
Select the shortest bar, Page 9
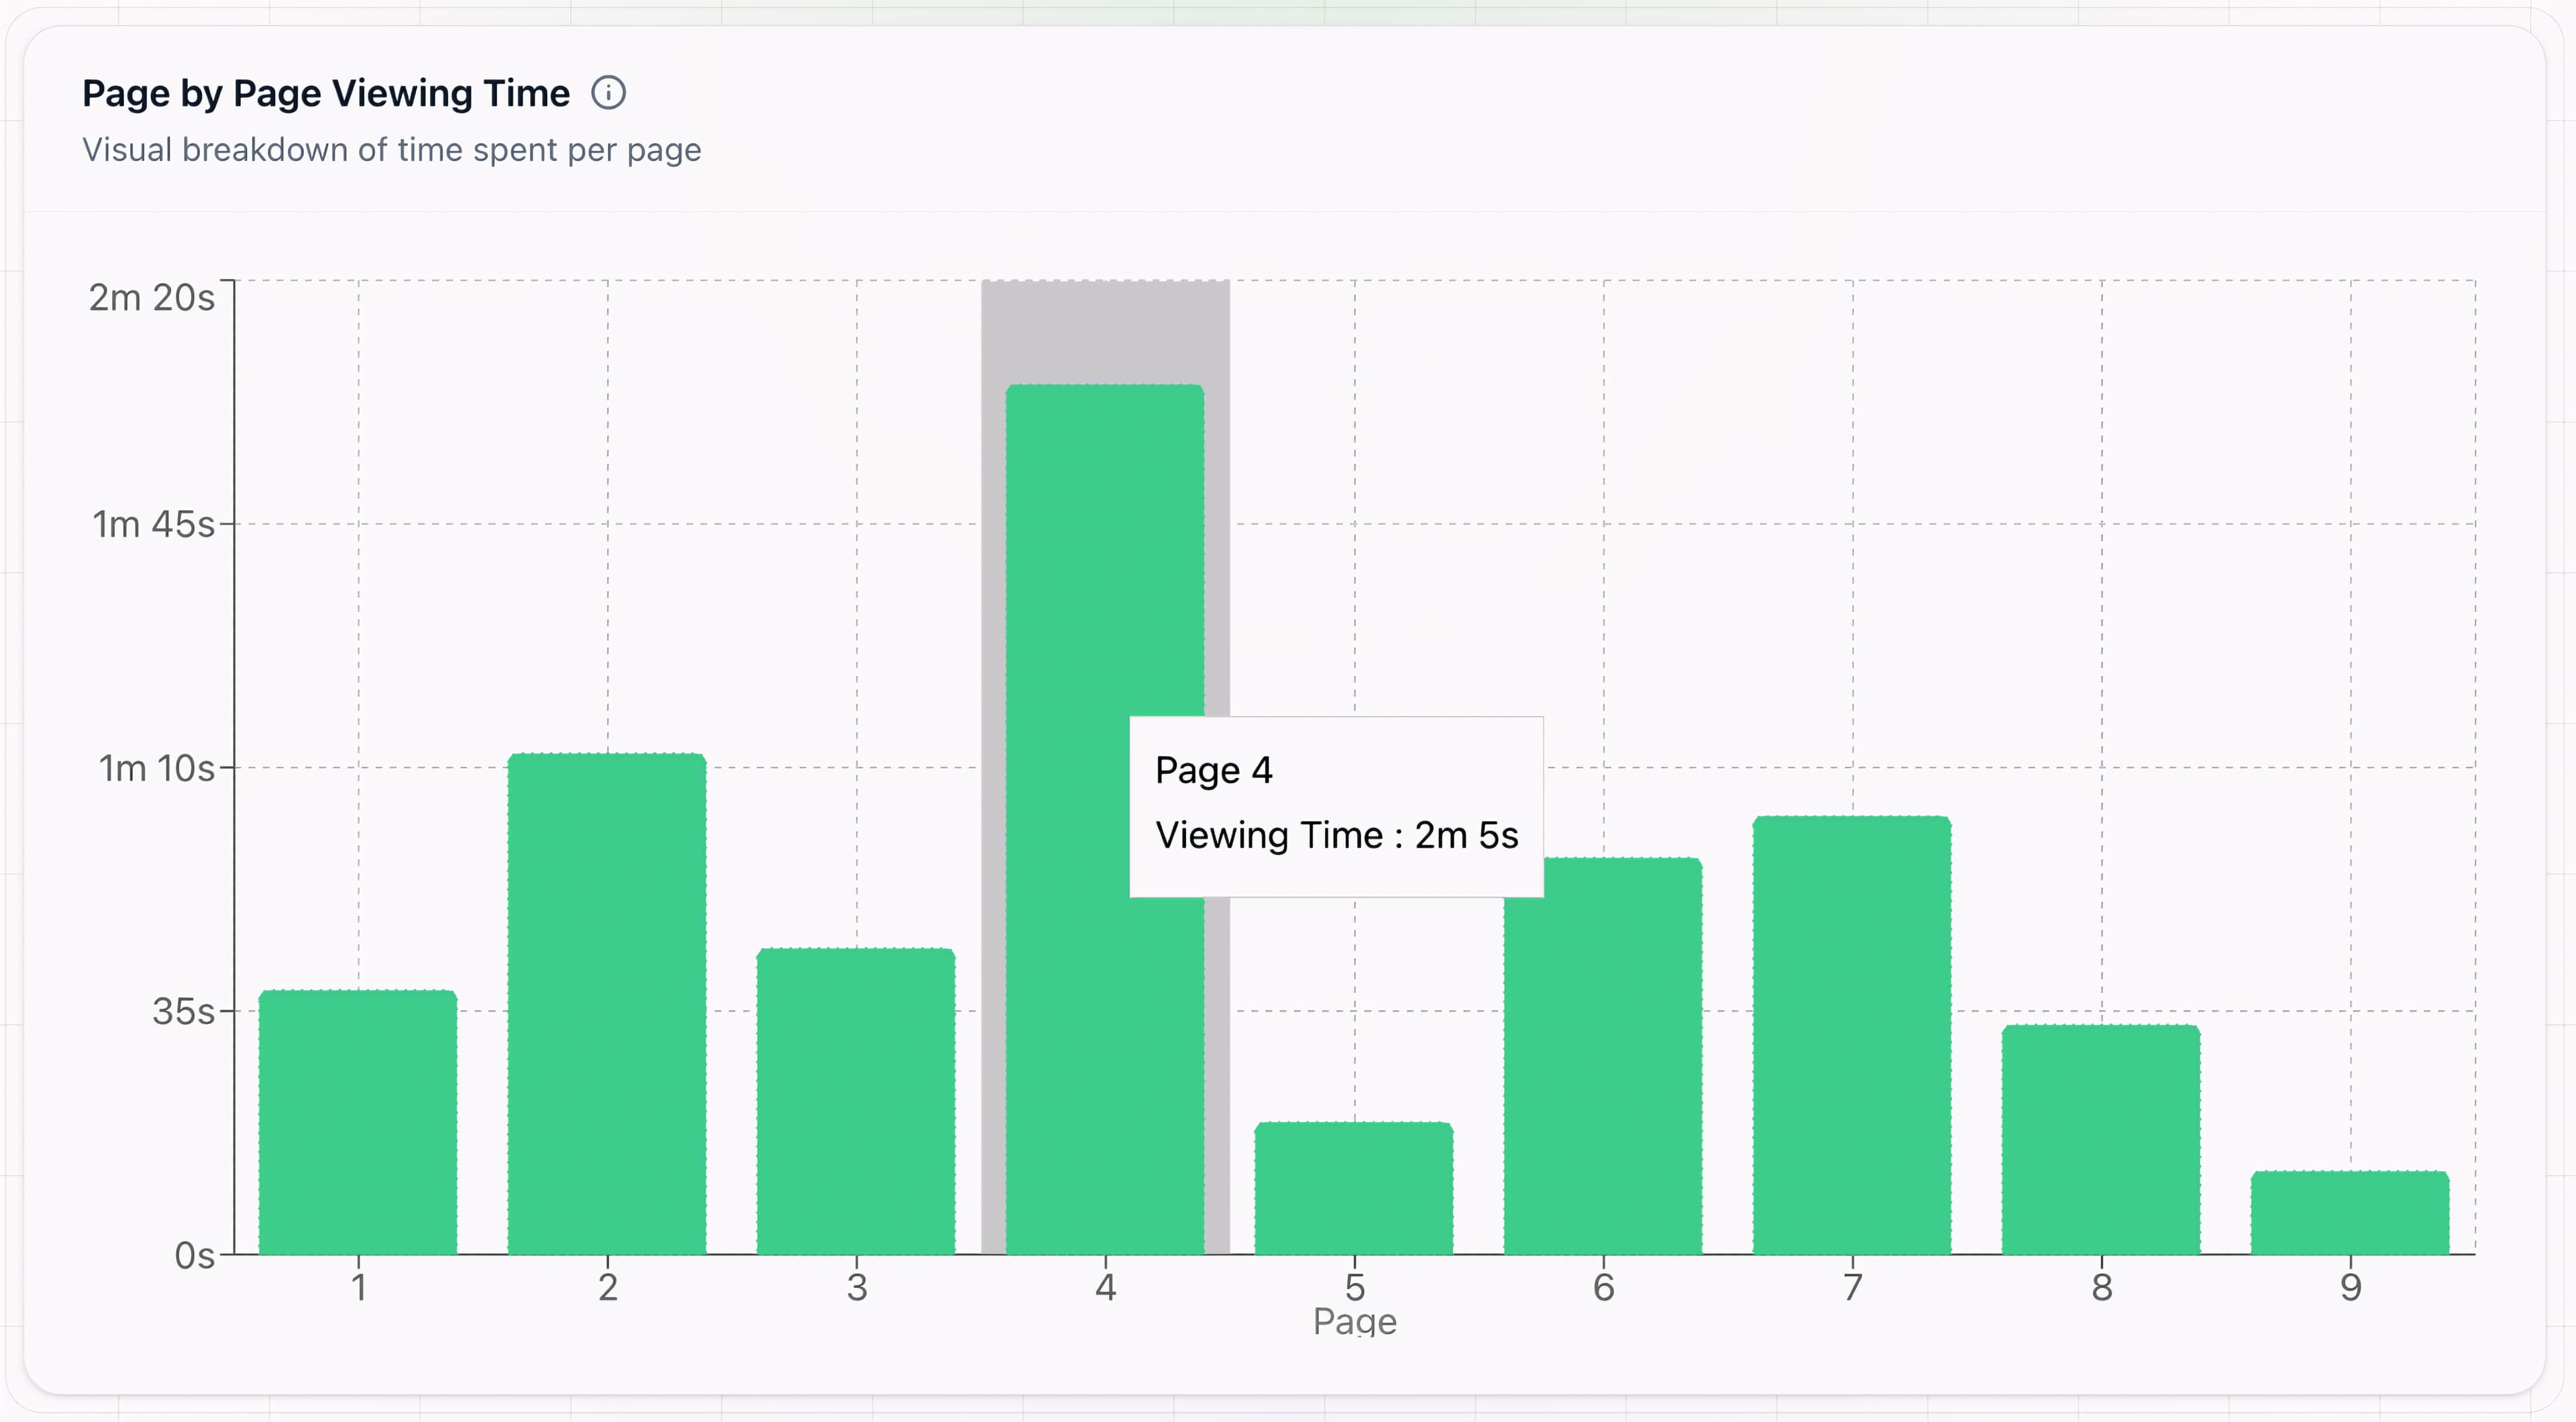click(2350, 1220)
